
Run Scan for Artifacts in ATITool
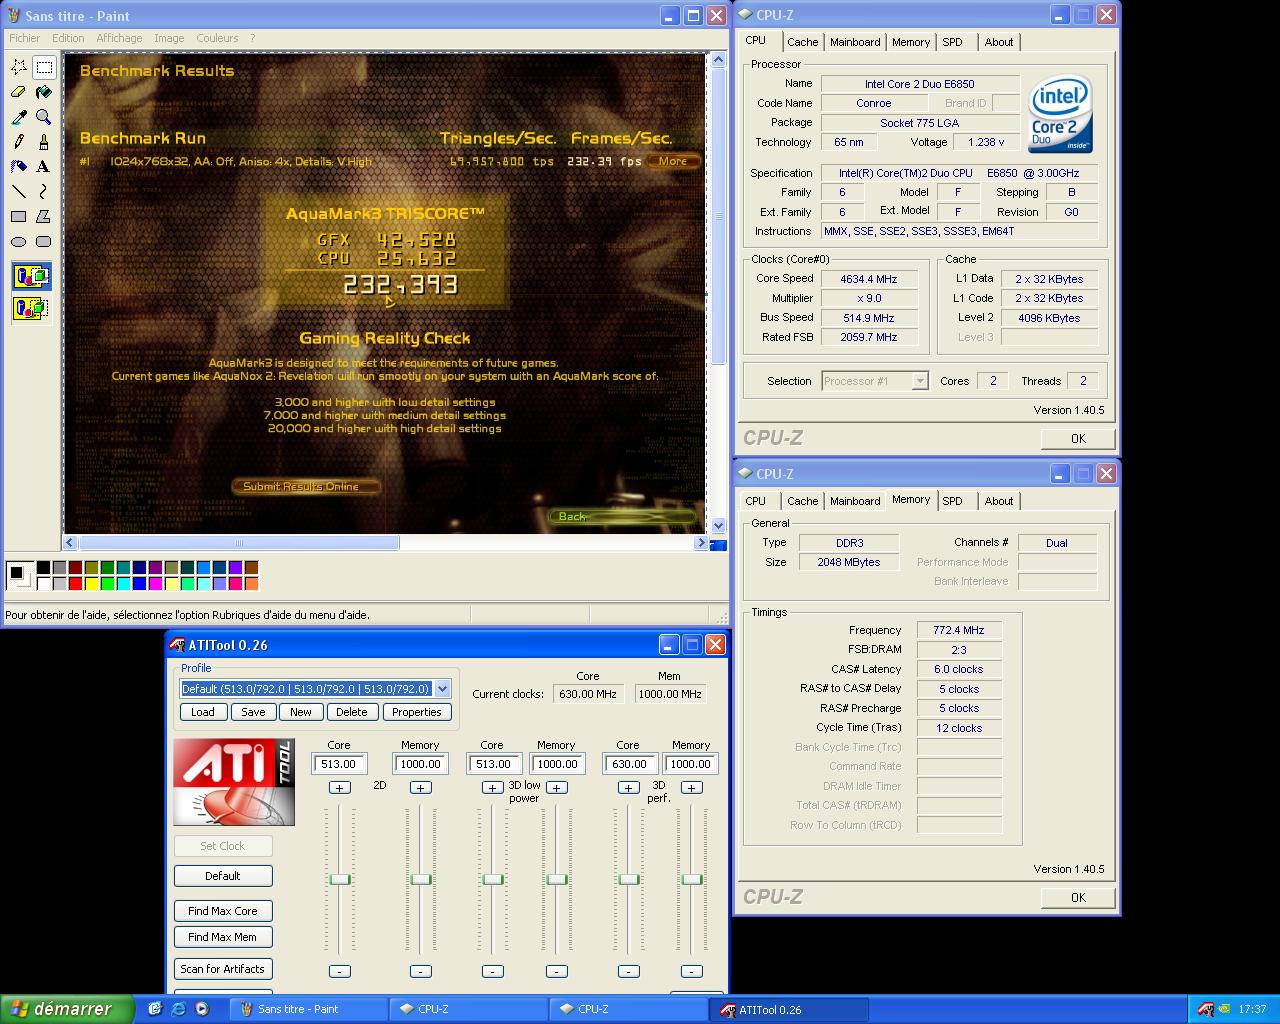(x=223, y=969)
